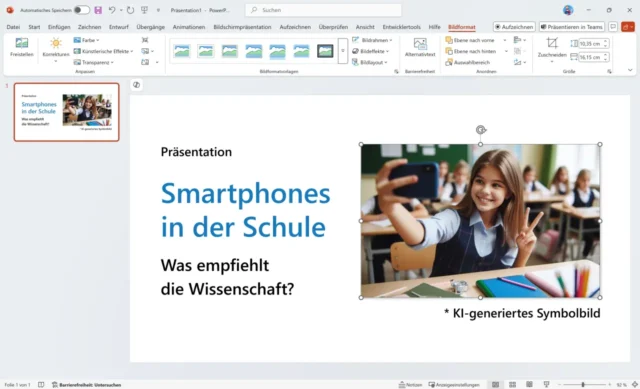Image resolution: width=640 pixels, height=389 pixels.
Task: Click Präsentieren in Teams button
Action: [x=571, y=27]
